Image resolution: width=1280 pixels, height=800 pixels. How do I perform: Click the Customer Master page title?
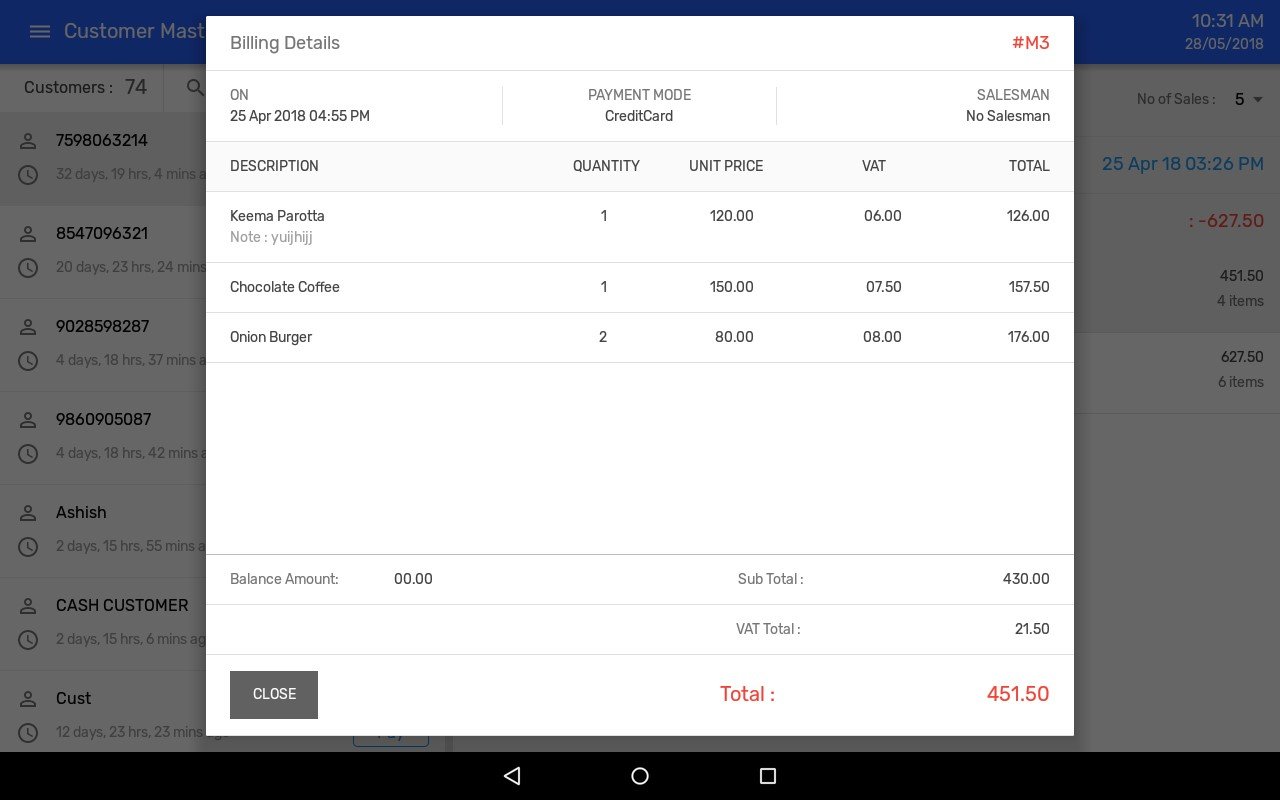click(x=134, y=31)
